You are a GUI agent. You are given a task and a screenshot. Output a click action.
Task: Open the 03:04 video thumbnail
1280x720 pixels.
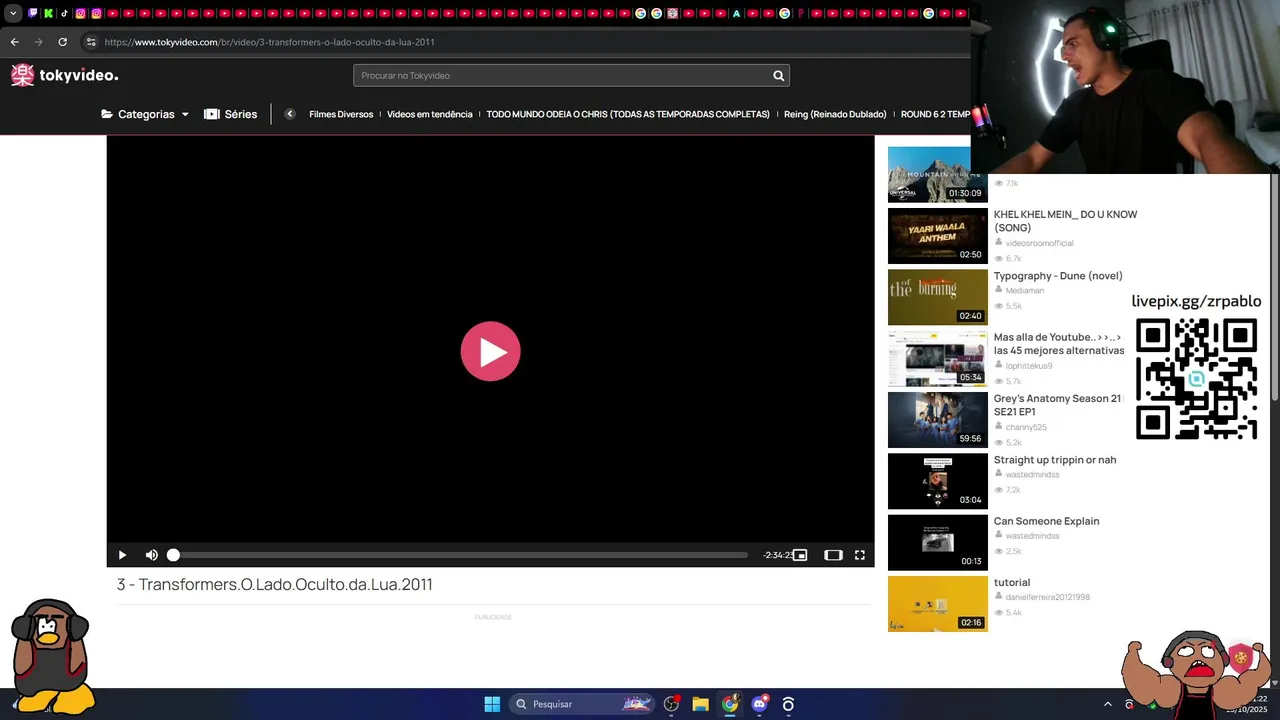[x=937, y=481]
